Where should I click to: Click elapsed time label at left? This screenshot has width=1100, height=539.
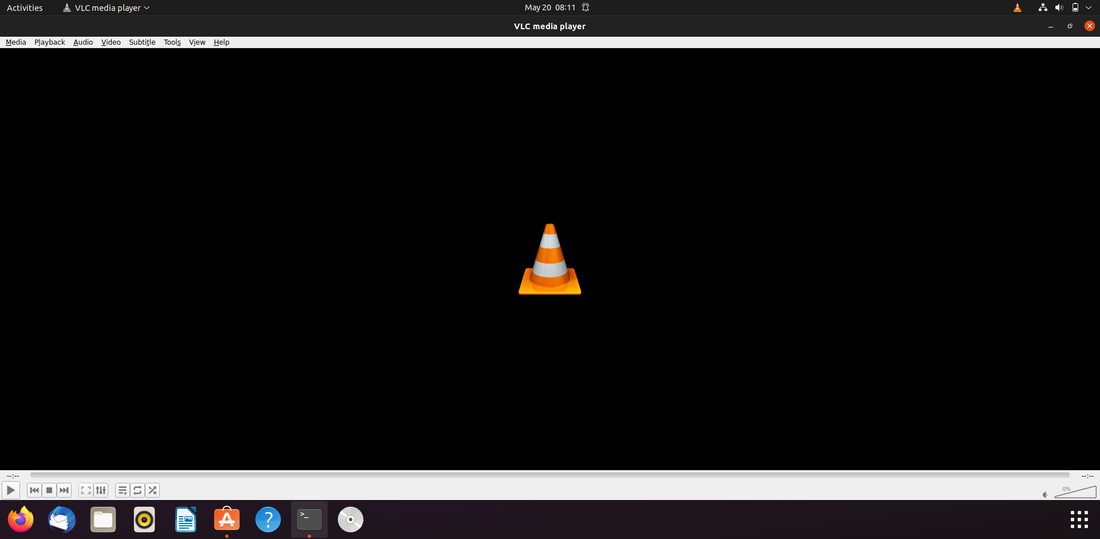click(13, 476)
